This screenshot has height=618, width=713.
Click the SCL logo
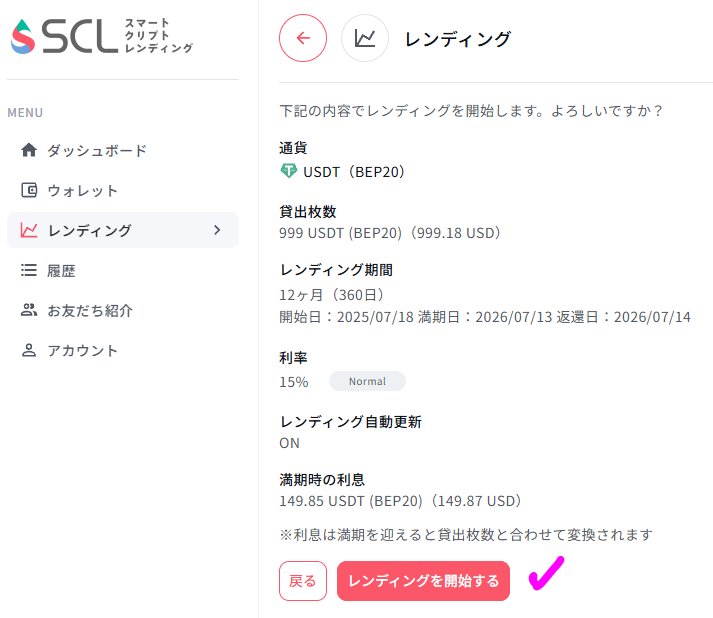click(x=102, y=36)
